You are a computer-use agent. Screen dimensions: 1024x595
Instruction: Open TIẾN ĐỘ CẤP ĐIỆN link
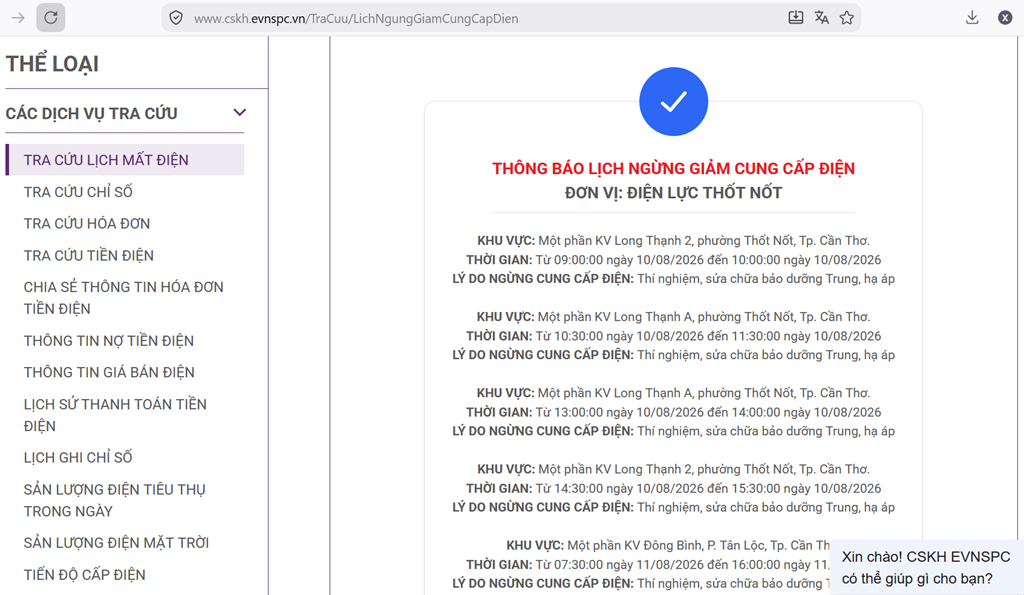point(85,575)
